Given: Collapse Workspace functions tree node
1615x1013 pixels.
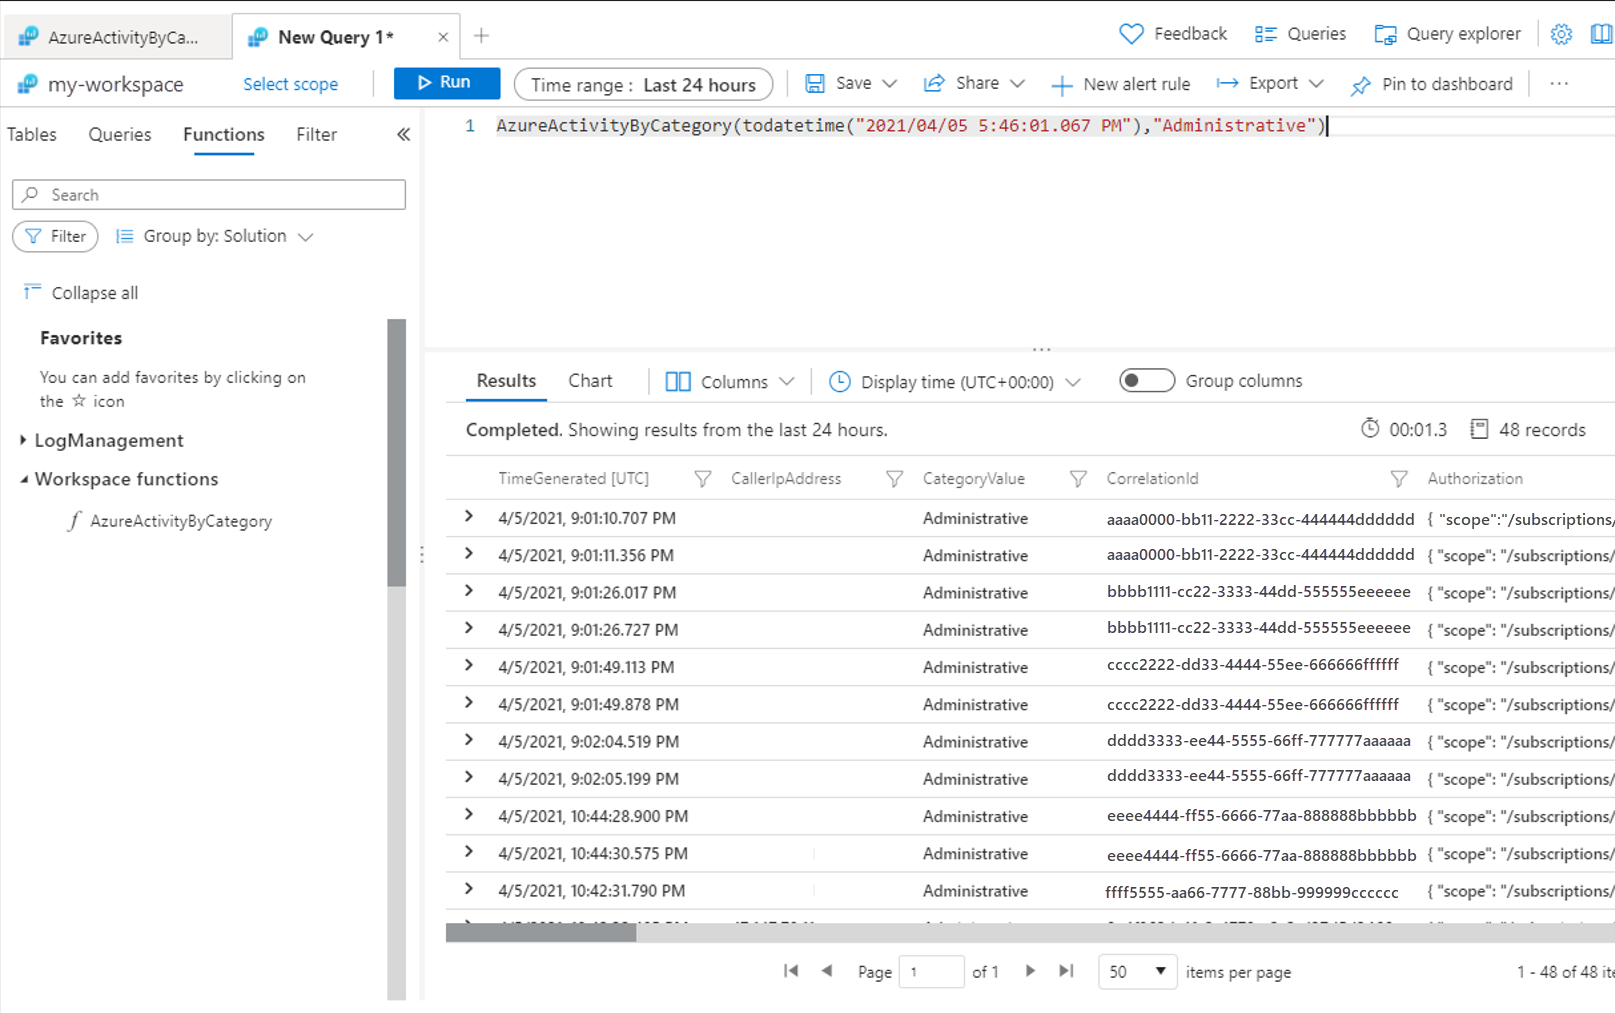Looking at the screenshot, I should [23, 479].
